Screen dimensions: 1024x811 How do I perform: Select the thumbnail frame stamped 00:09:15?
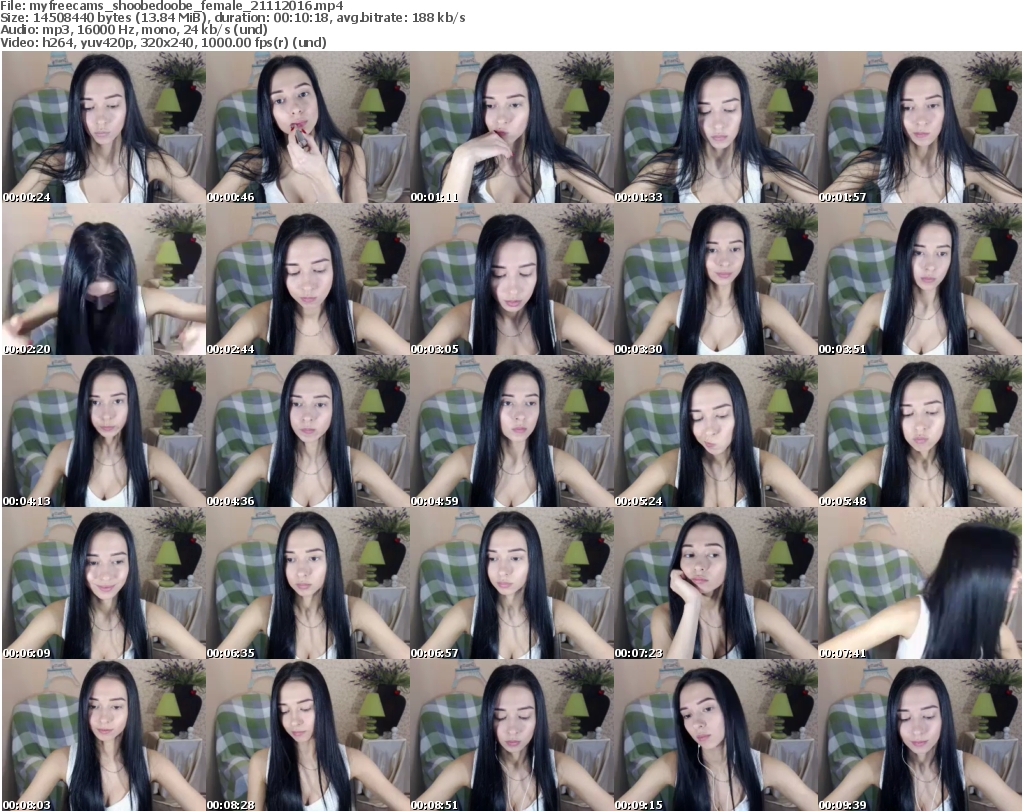(x=716, y=735)
